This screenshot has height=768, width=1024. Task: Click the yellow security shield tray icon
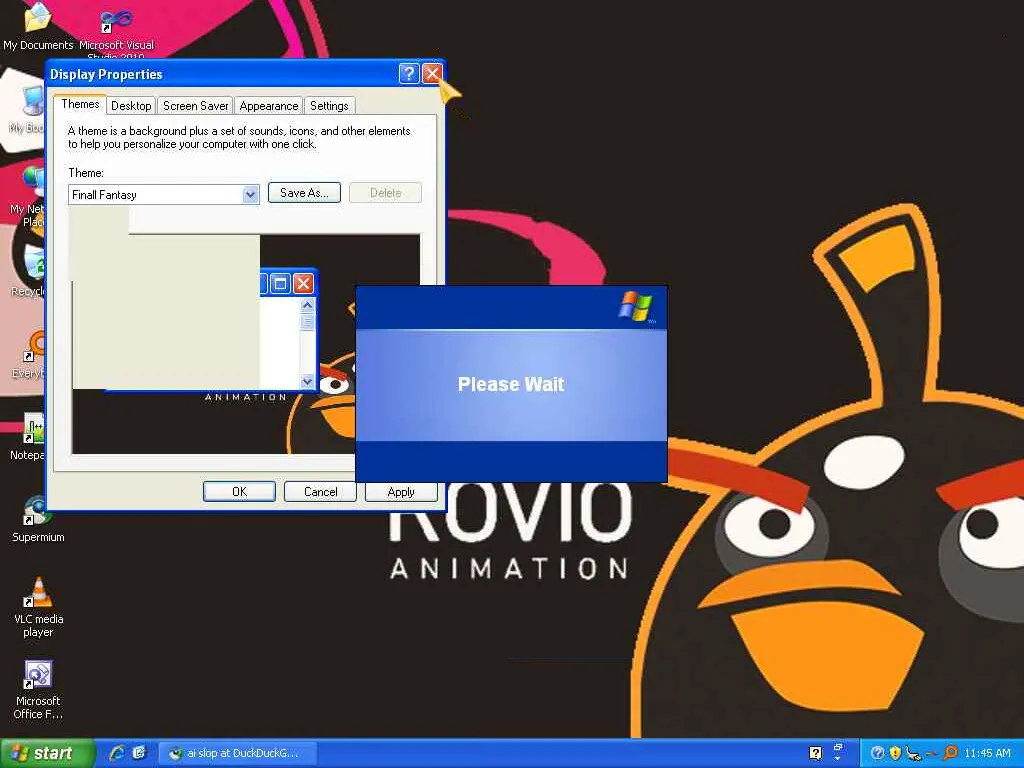click(895, 753)
